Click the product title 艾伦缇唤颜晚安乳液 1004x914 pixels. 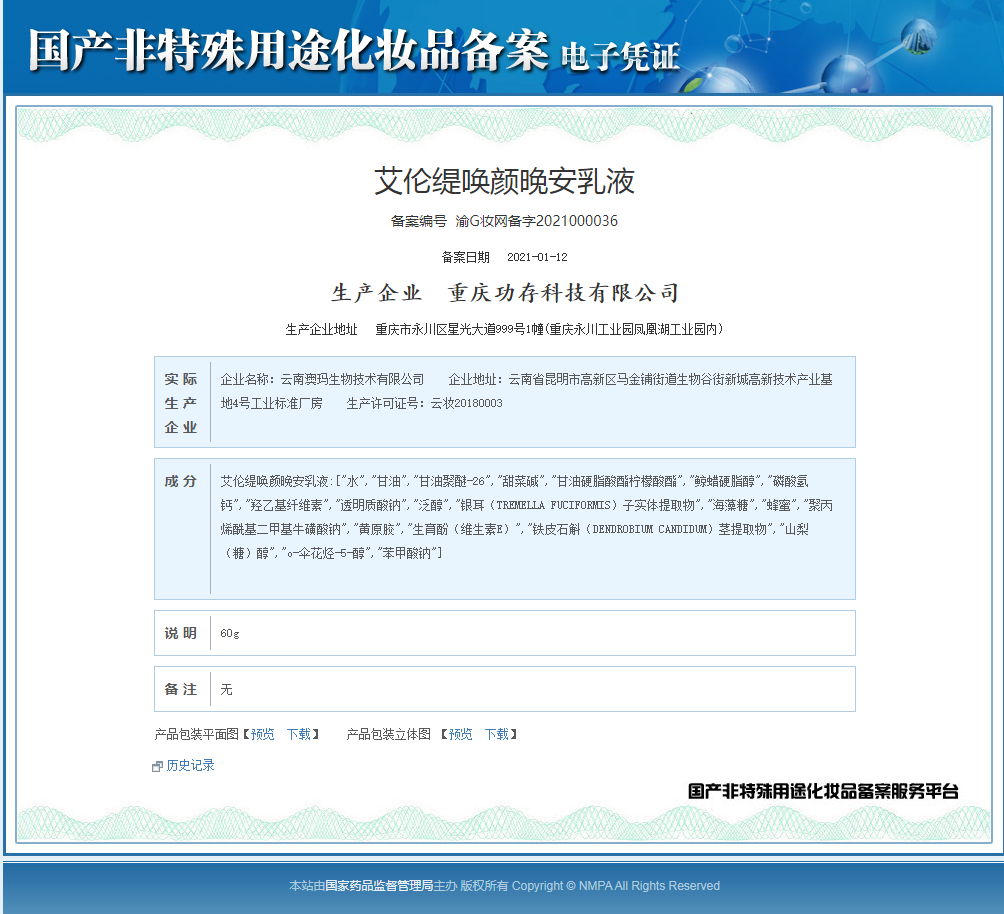pyautogui.click(x=505, y=181)
